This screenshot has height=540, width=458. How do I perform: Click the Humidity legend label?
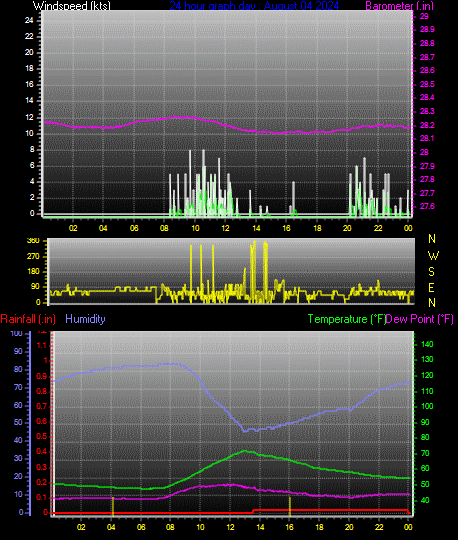point(85,319)
